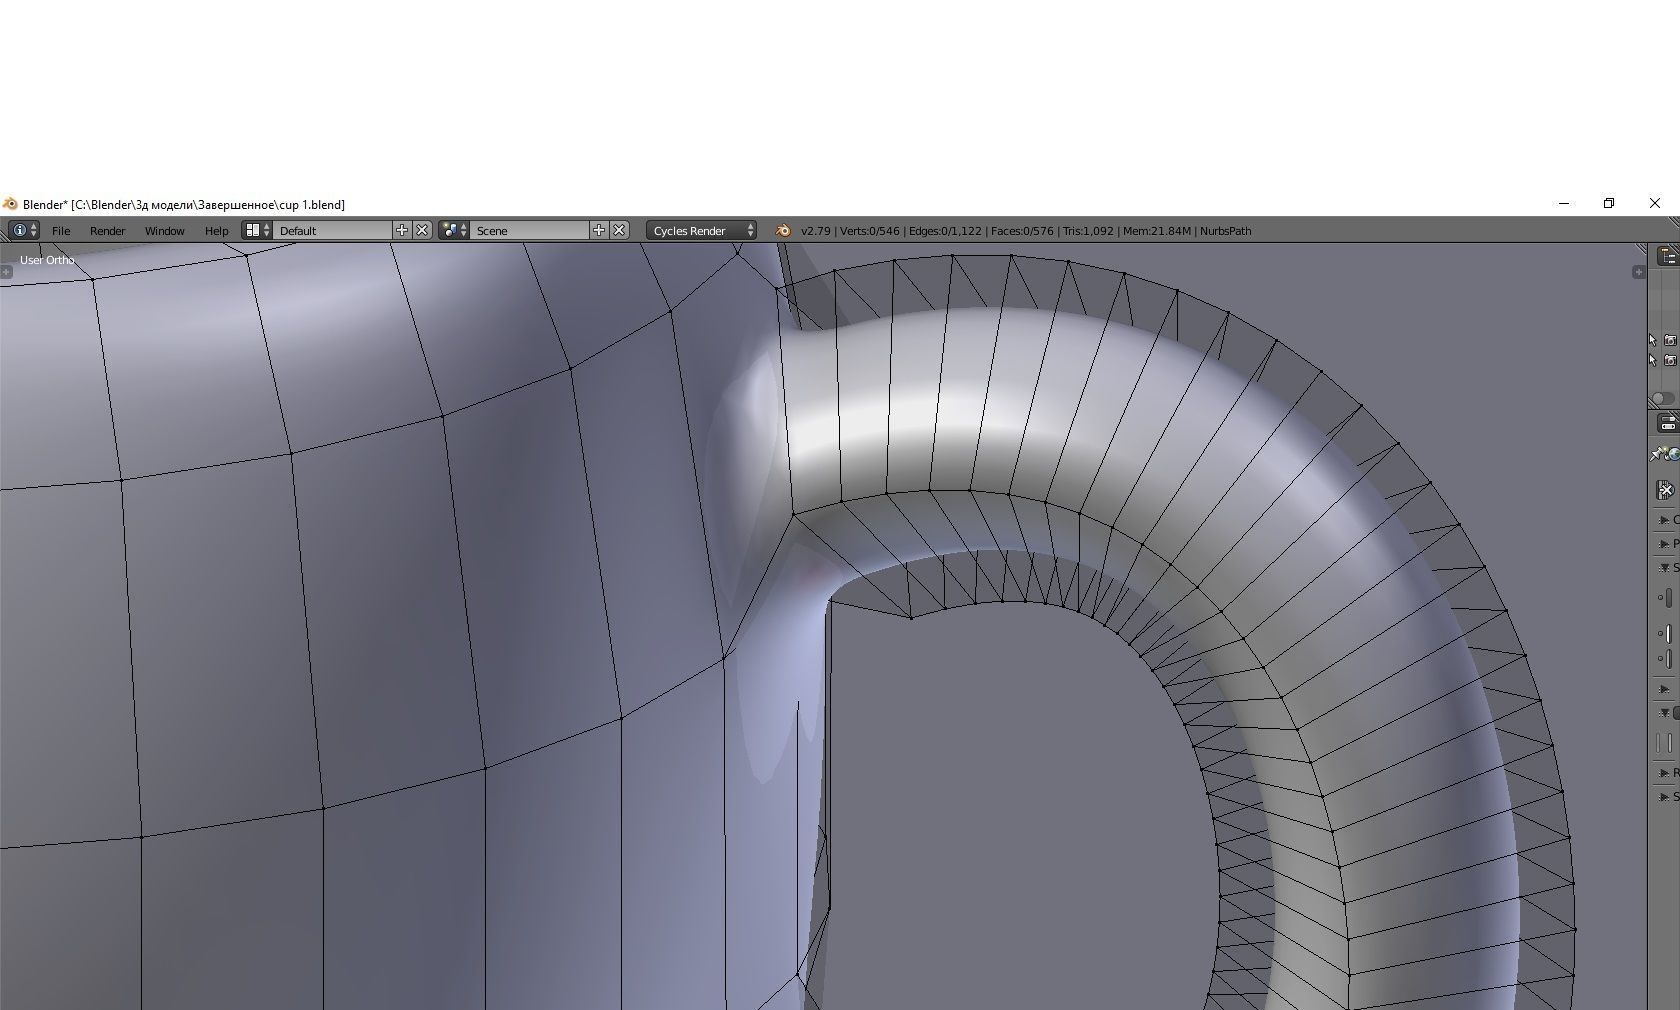
Task: Toggle the pin icon in Properties editor
Action: (x=1656, y=455)
